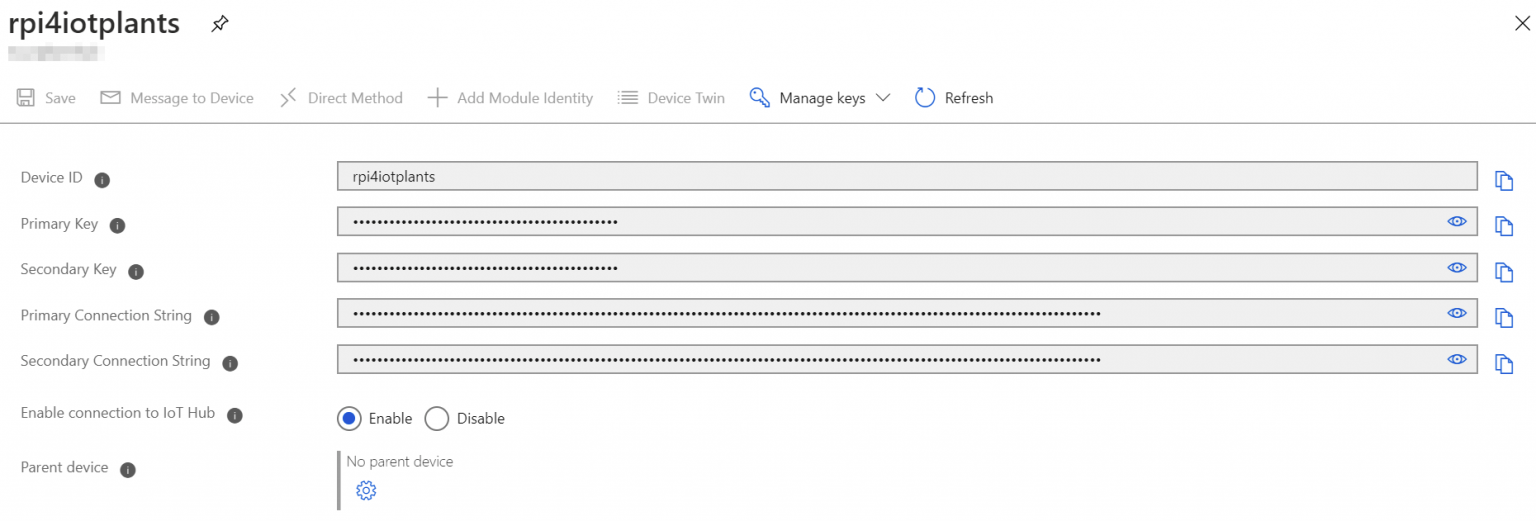The height and width of the screenshot is (521, 1536).
Task: Reveal the Secondary Connection String value
Action: click(x=1457, y=359)
